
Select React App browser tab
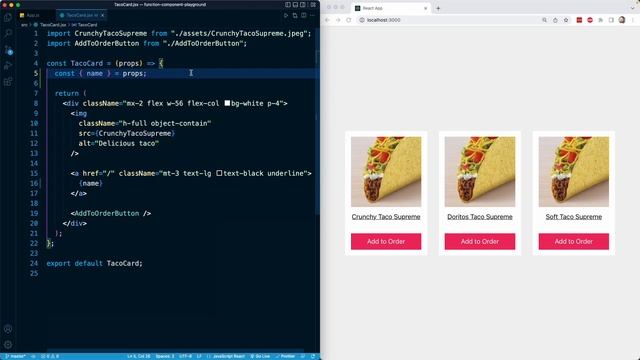tap(390, 8)
